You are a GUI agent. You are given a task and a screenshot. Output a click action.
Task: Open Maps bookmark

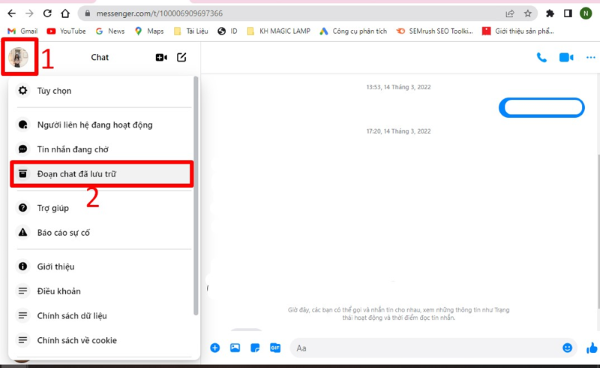tap(149, 31)
